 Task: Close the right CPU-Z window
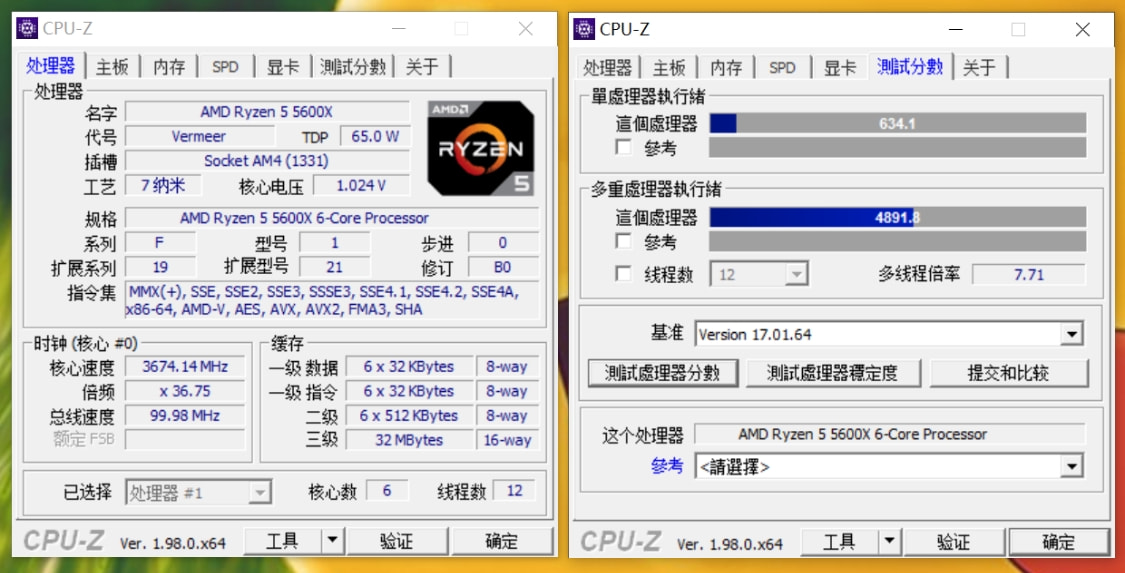pyautogui.click(x=1083, y=29)
